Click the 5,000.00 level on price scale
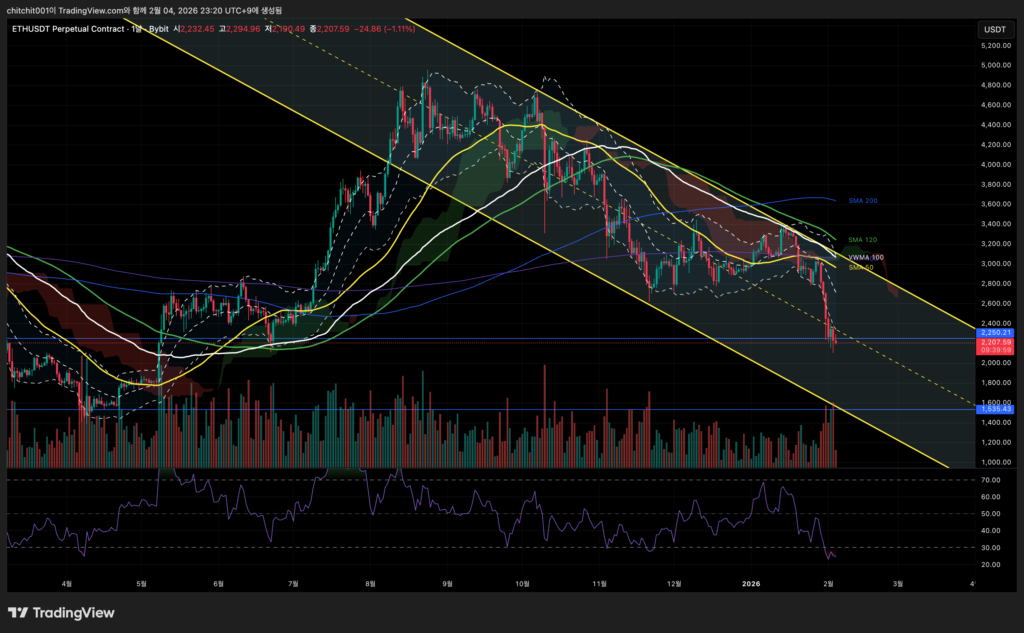This screenshot has width=1024, height=633. 994,65
